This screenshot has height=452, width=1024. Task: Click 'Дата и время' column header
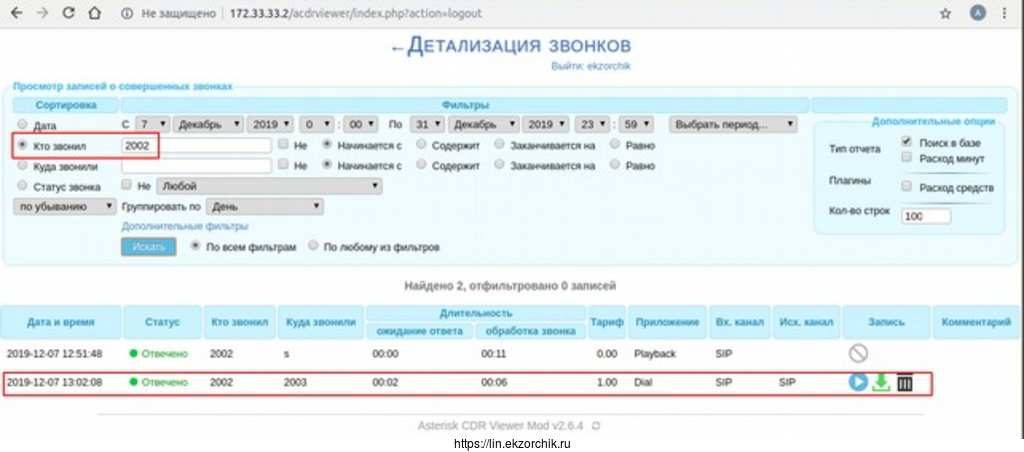[61, 322]
